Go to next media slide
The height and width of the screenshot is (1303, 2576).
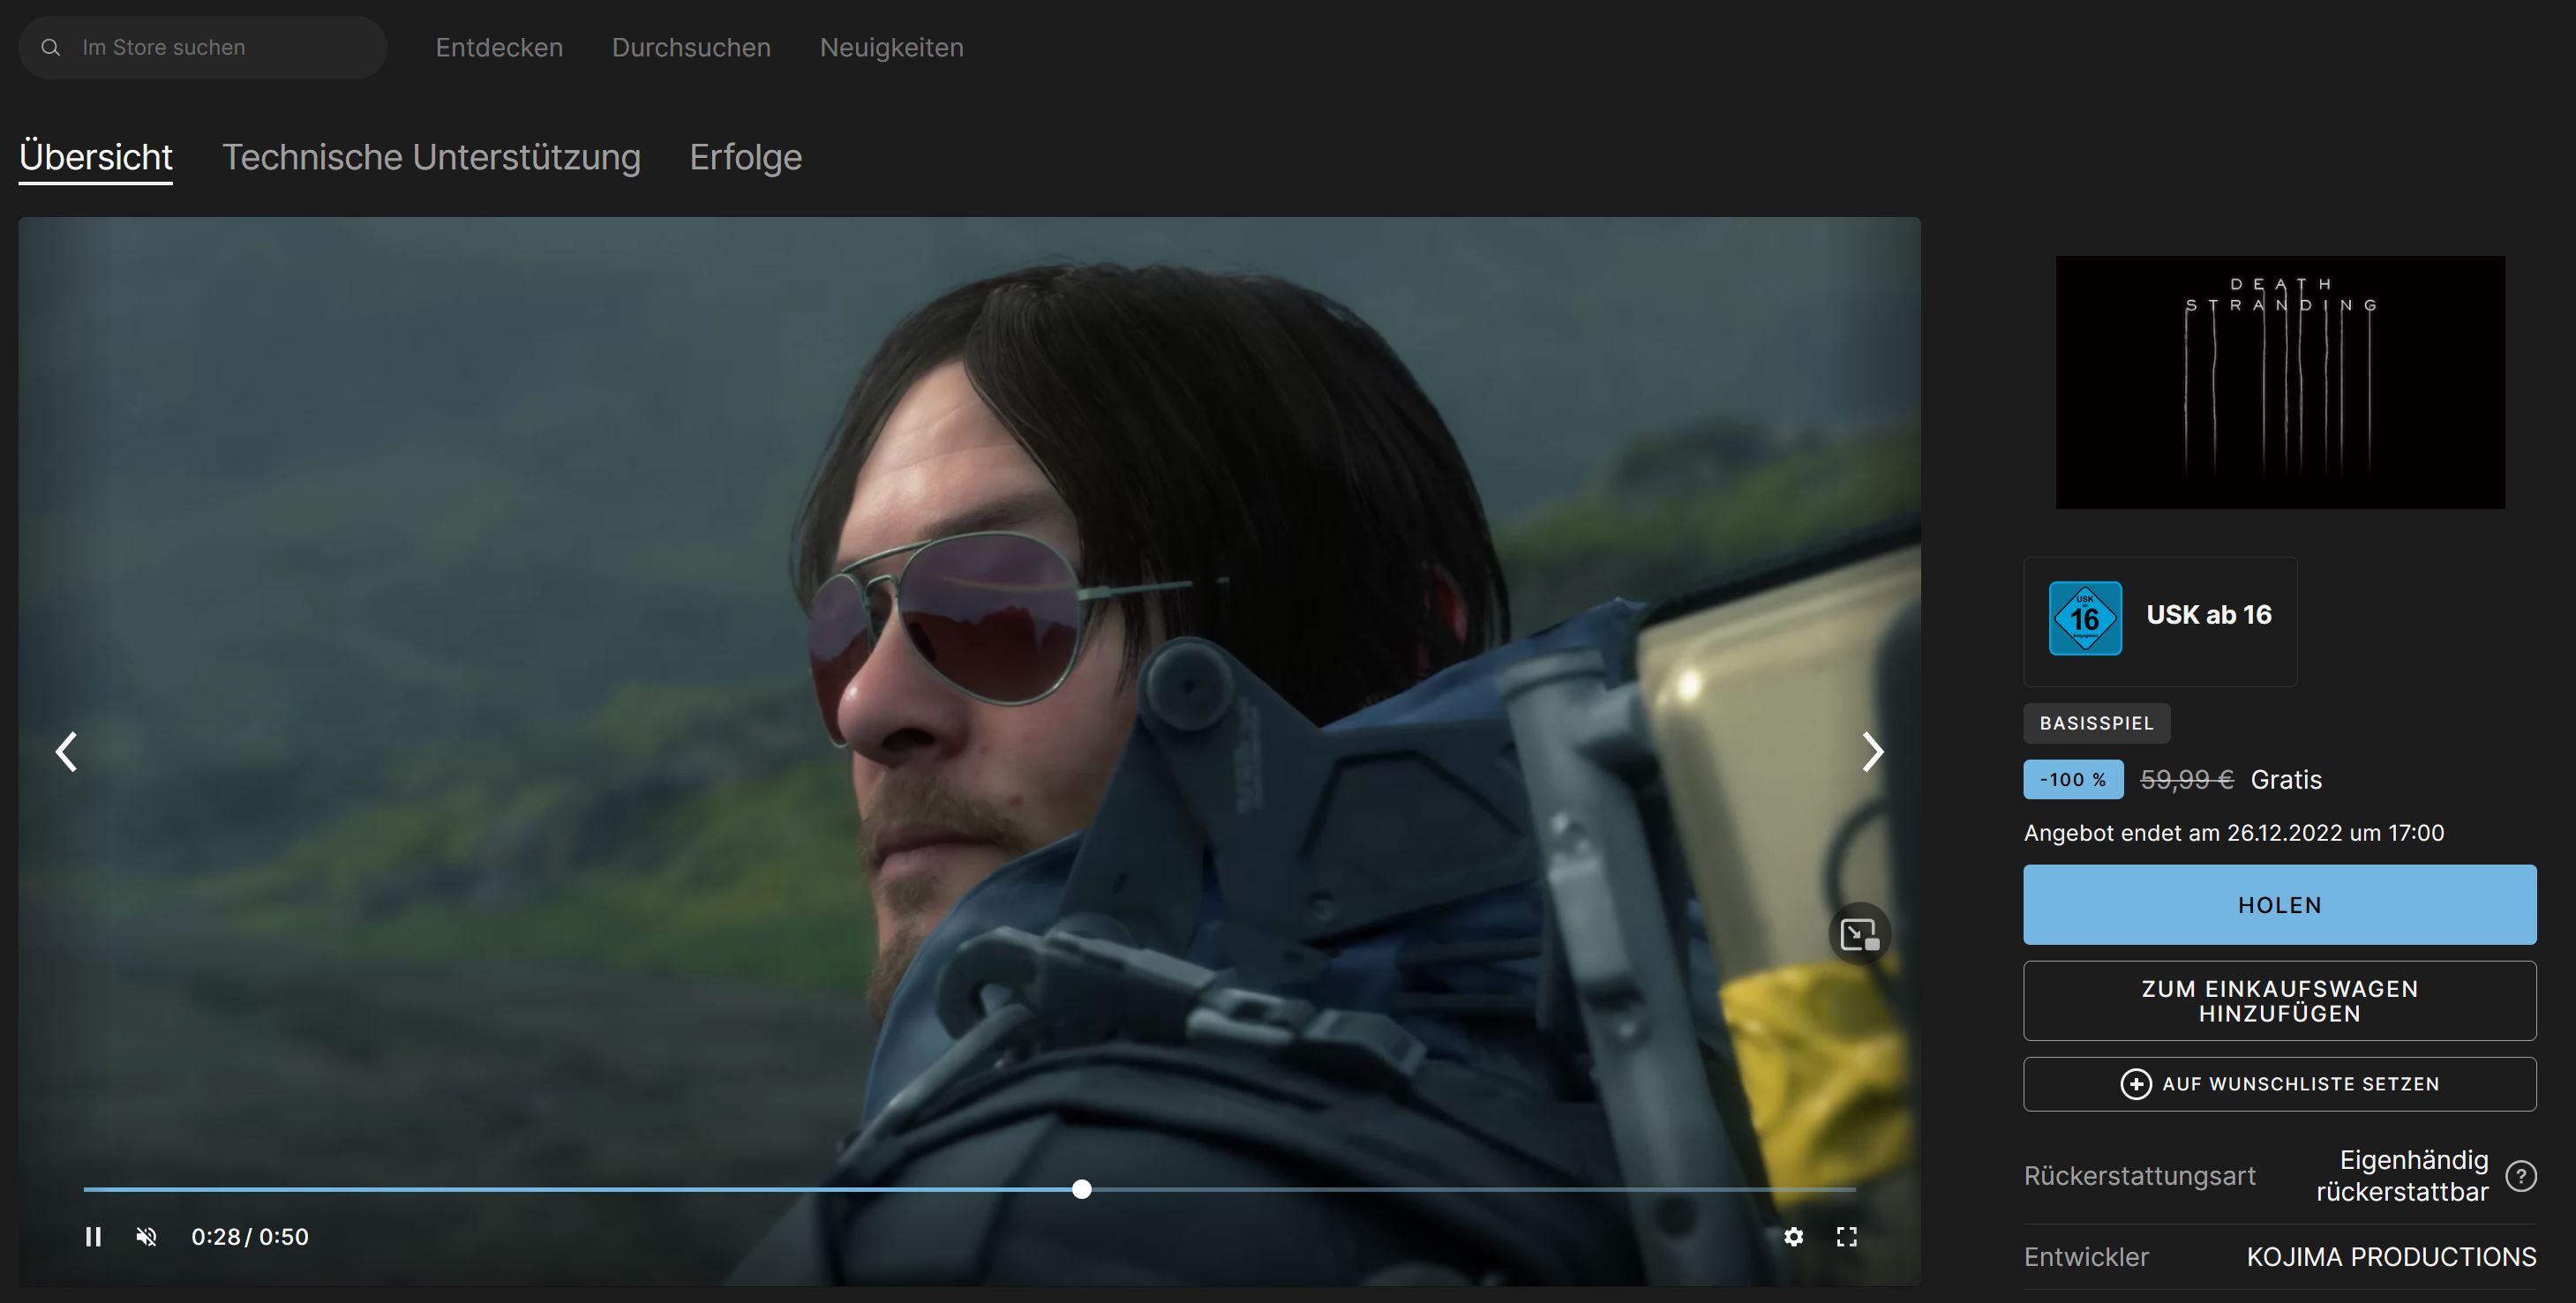(1872, 751)
